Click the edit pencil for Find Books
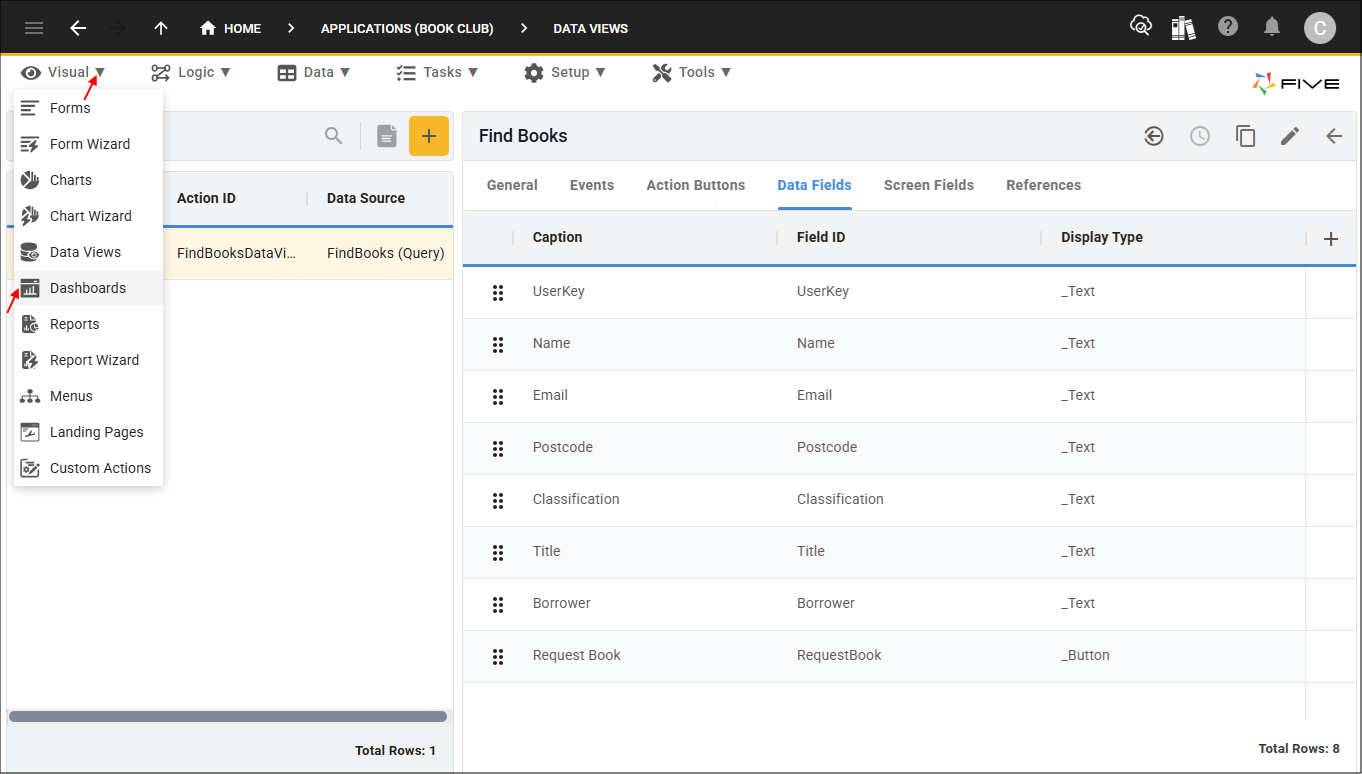 pyautogui.click(x=1289, y=135)
